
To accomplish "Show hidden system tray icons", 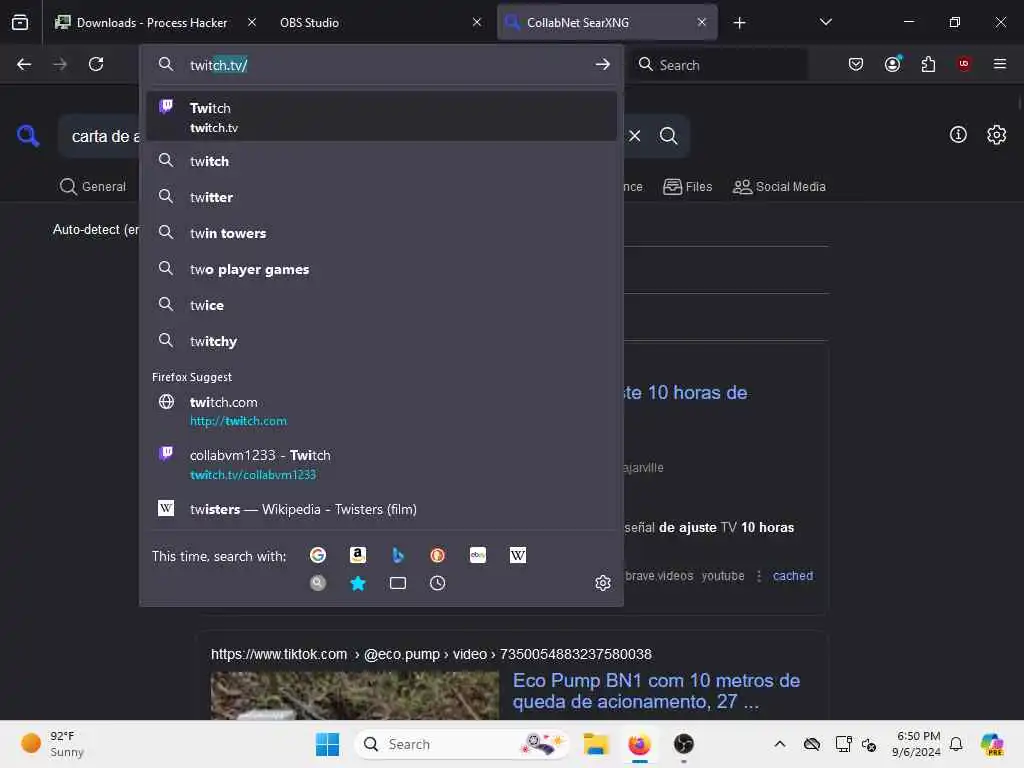I will coord(780,744).
